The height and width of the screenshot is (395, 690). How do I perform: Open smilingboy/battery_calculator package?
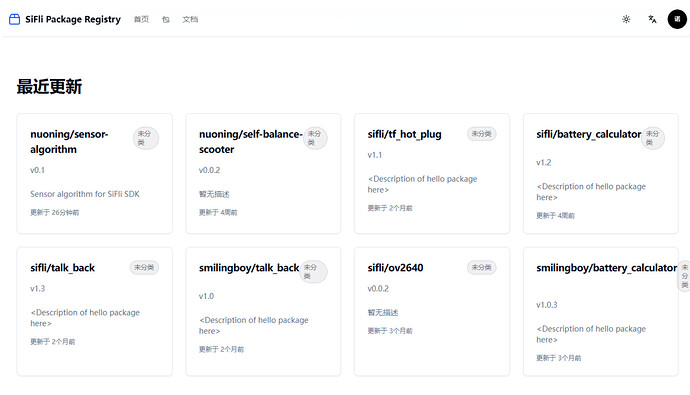(606, 268)
